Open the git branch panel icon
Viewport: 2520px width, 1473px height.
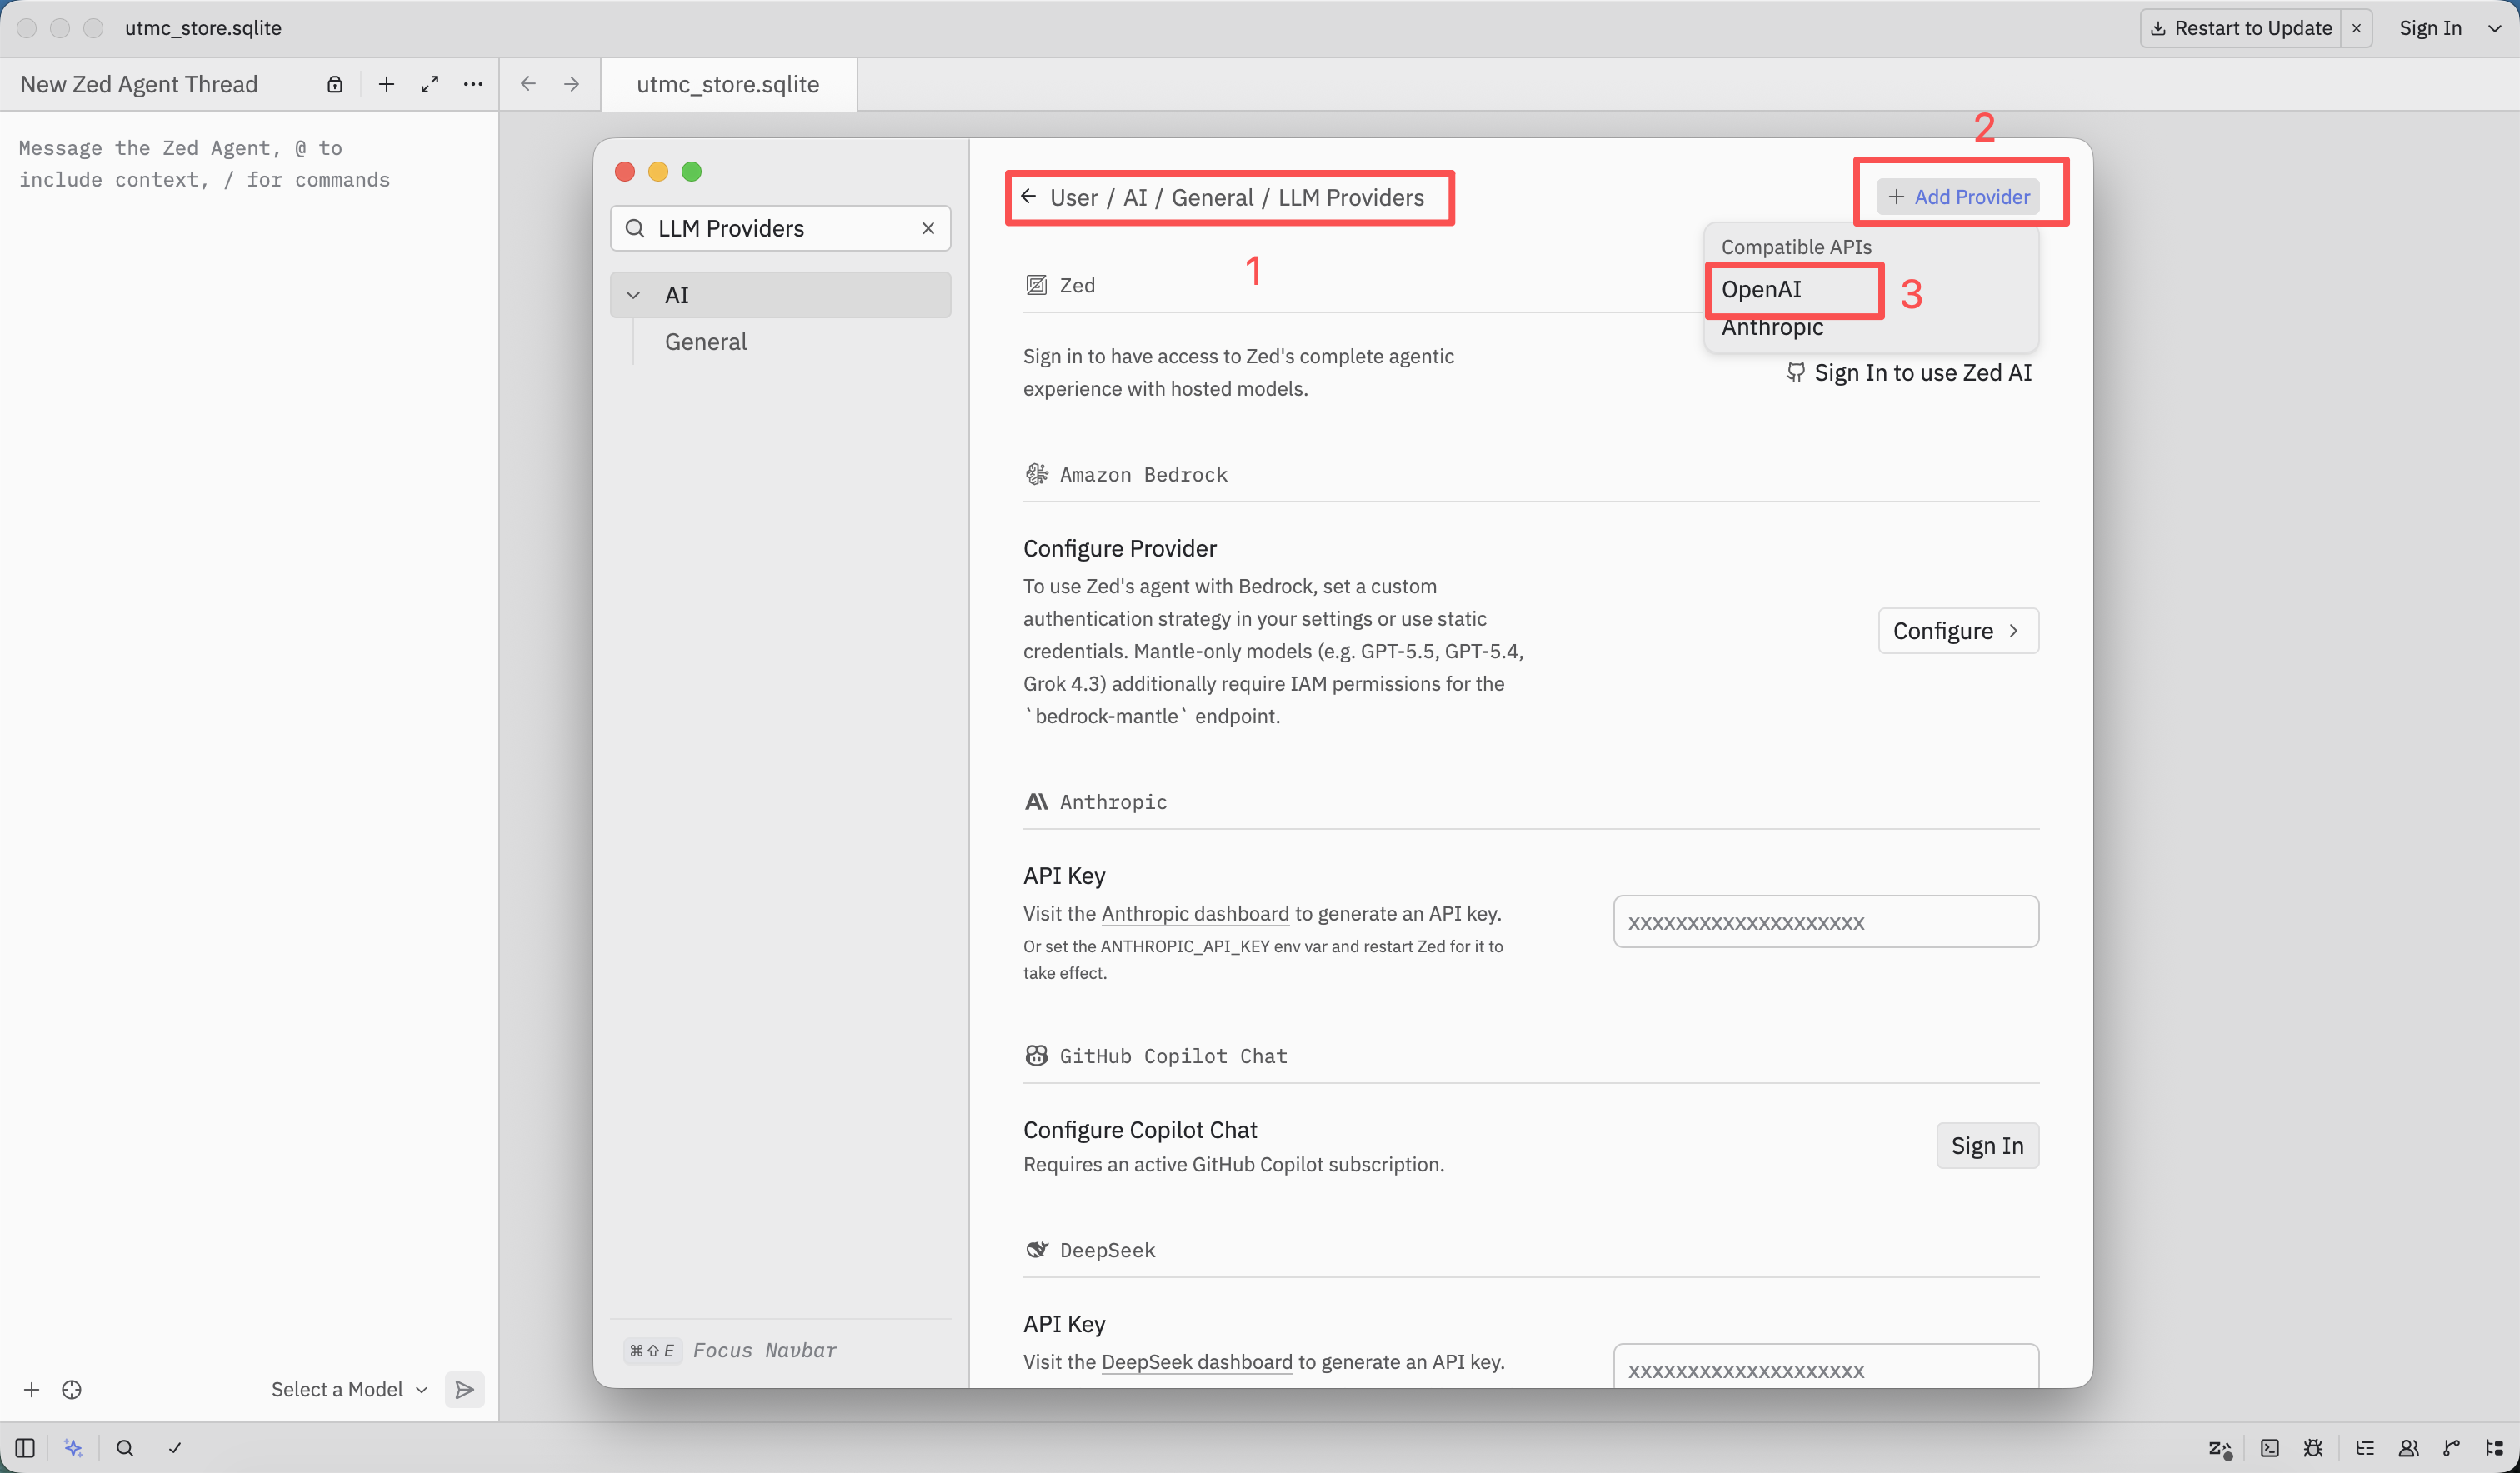[2451, 1447]
